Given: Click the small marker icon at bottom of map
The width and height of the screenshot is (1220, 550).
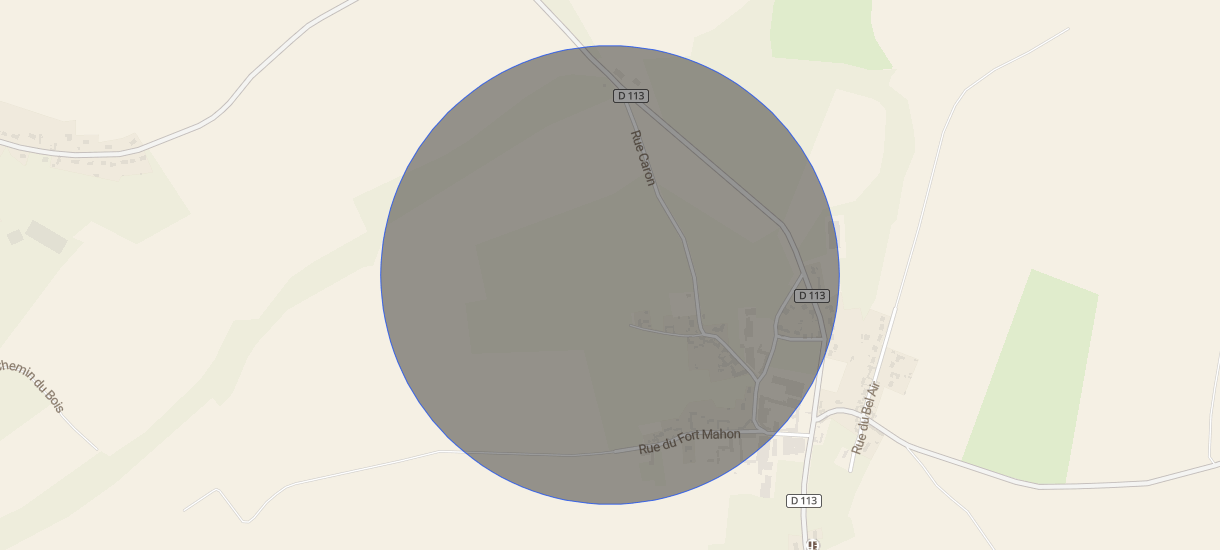Looking at the screenshot, I should tap(813, 545).
